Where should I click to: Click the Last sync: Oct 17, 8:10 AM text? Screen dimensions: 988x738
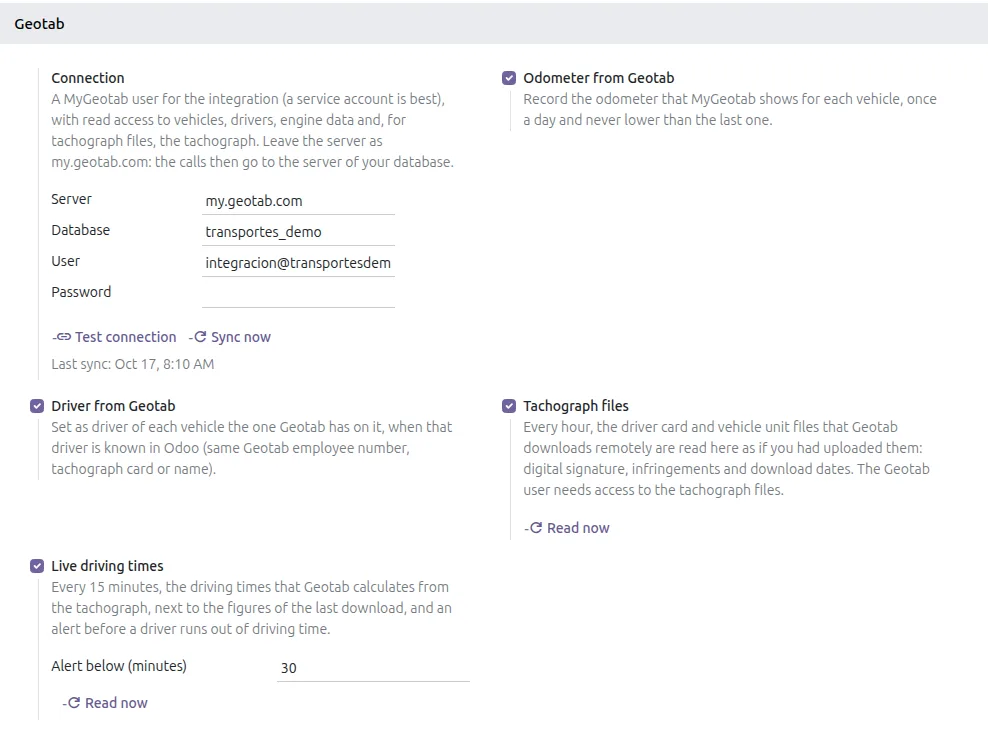(x=133, y=364)
